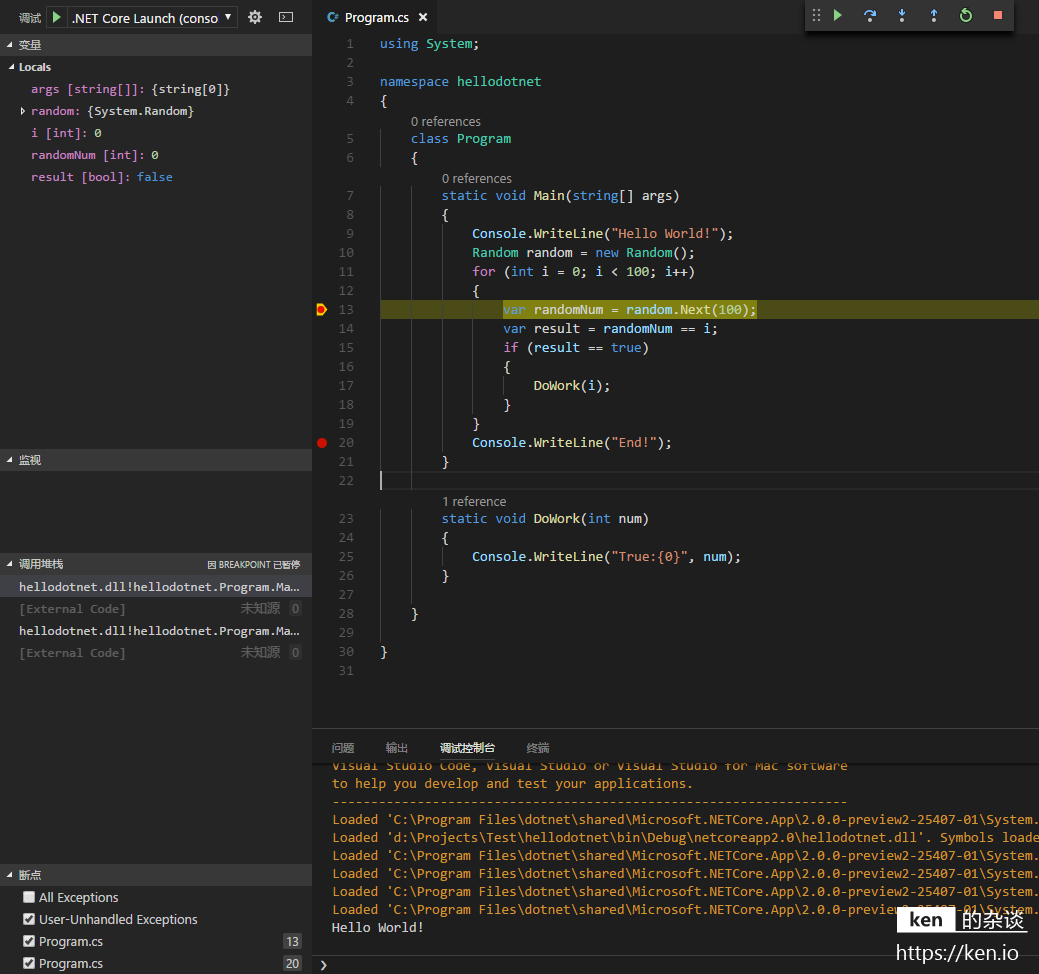Step over in debug toolbar

870,15
